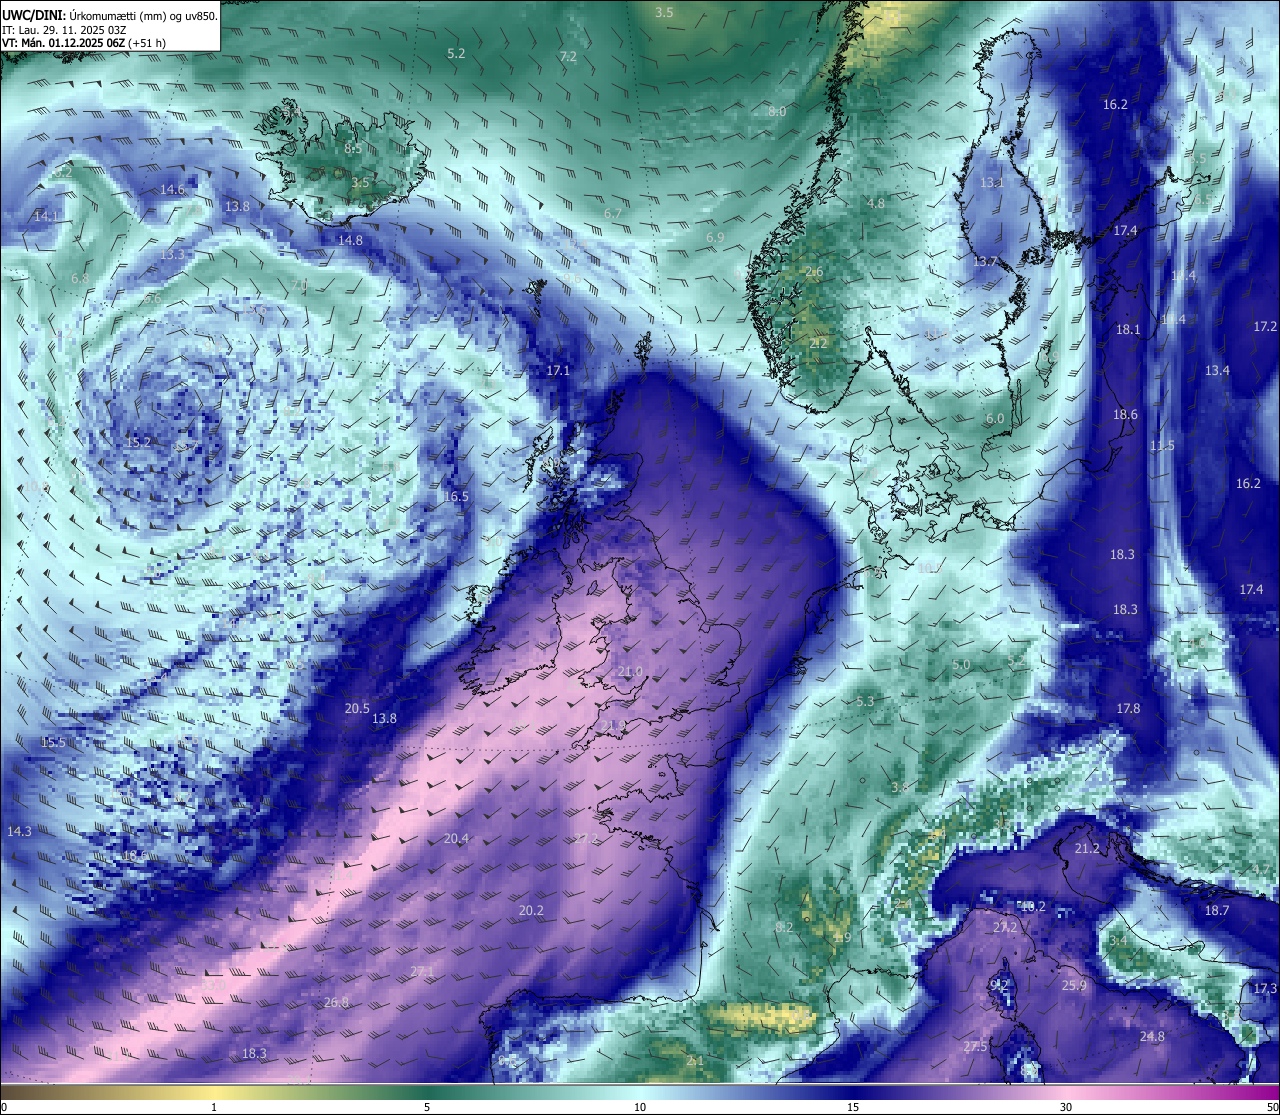Click the 15.5 value near left edge
The image size is (1280, 1115).
coord(53,742)
